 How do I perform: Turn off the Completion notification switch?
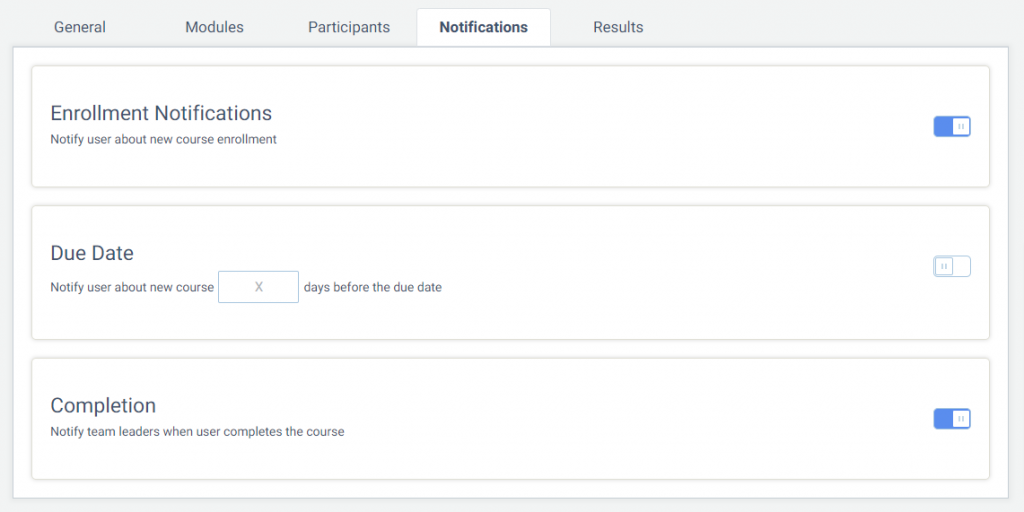pos(952,419)
